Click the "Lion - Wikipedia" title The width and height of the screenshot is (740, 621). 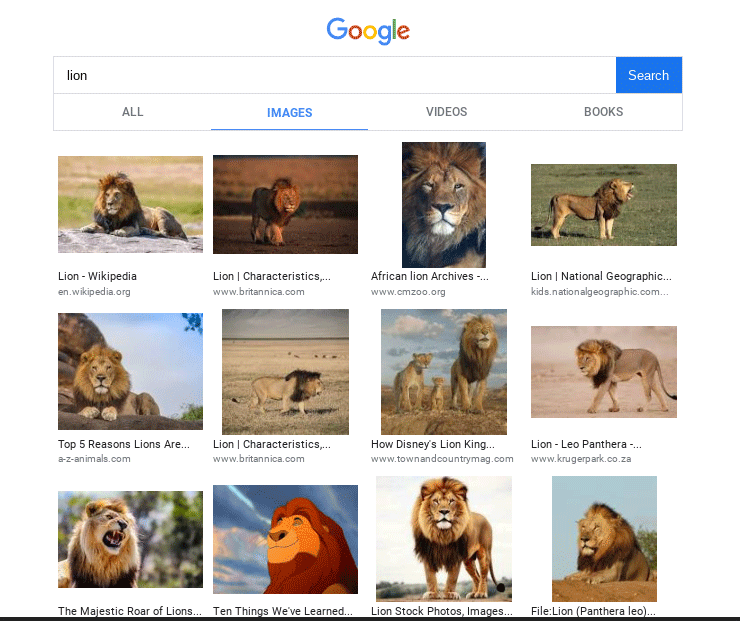click(97, 276)
